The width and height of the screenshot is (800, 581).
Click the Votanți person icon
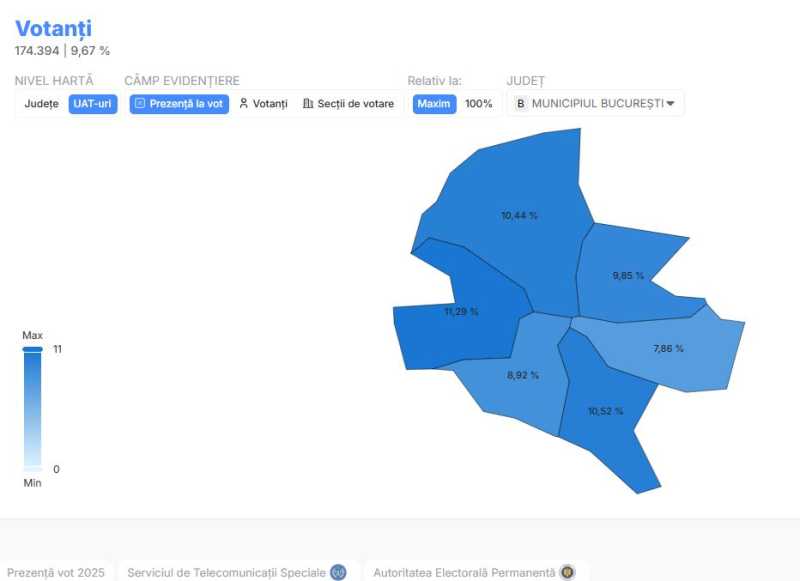pos(243,104)
